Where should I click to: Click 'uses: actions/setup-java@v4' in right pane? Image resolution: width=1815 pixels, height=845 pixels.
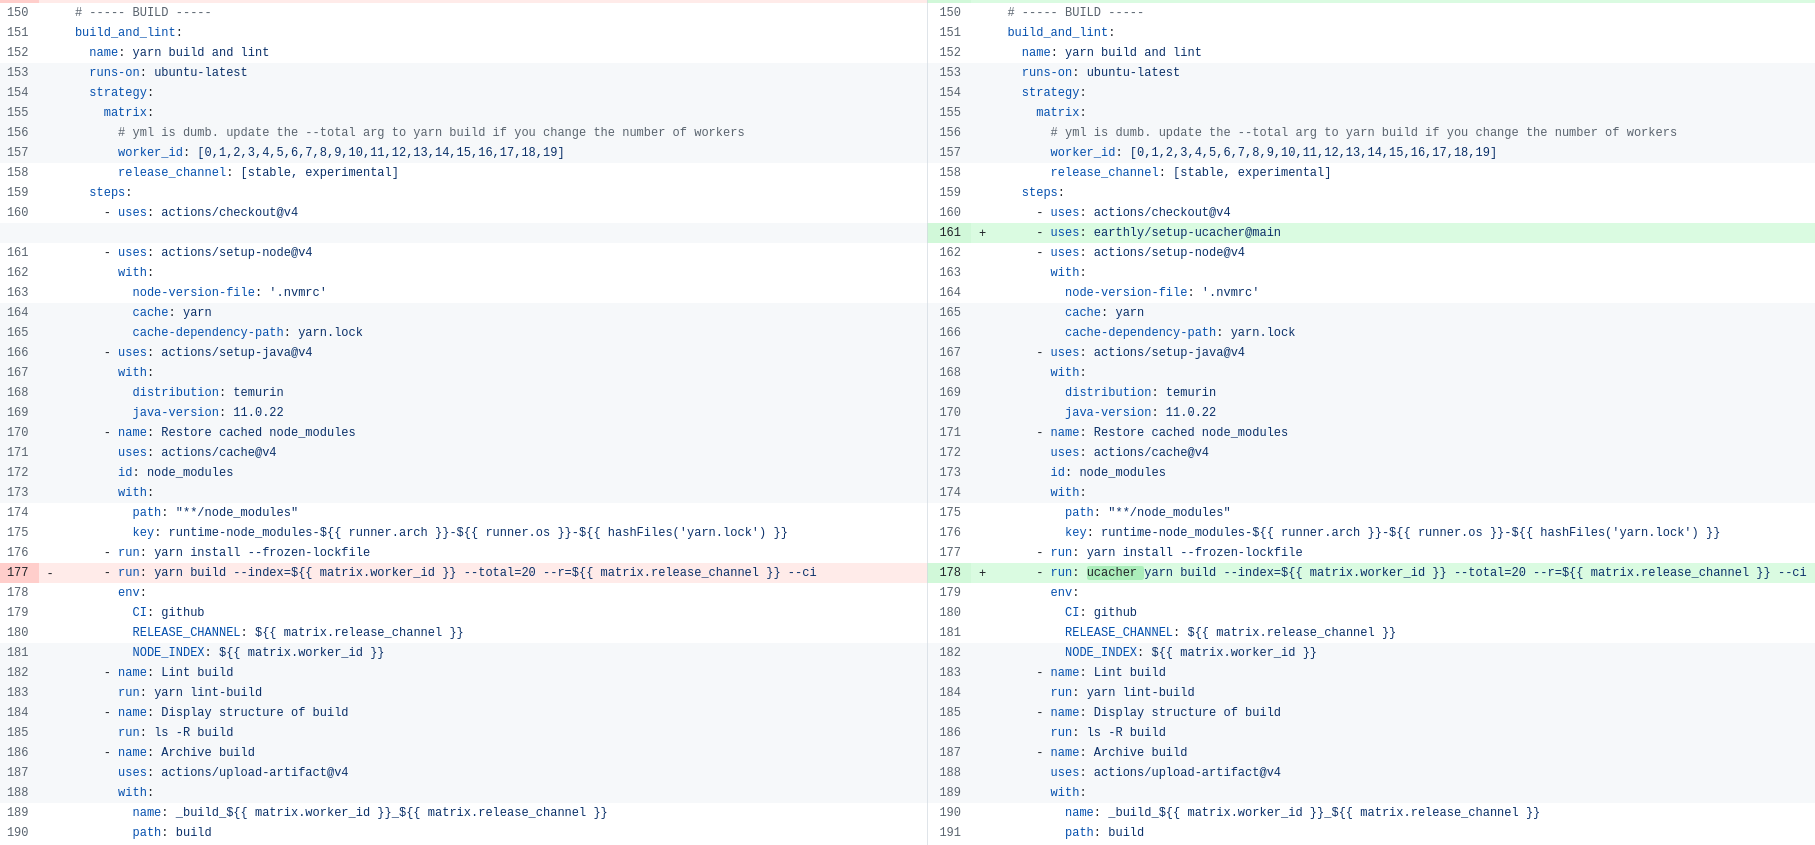pos(1148,352)
